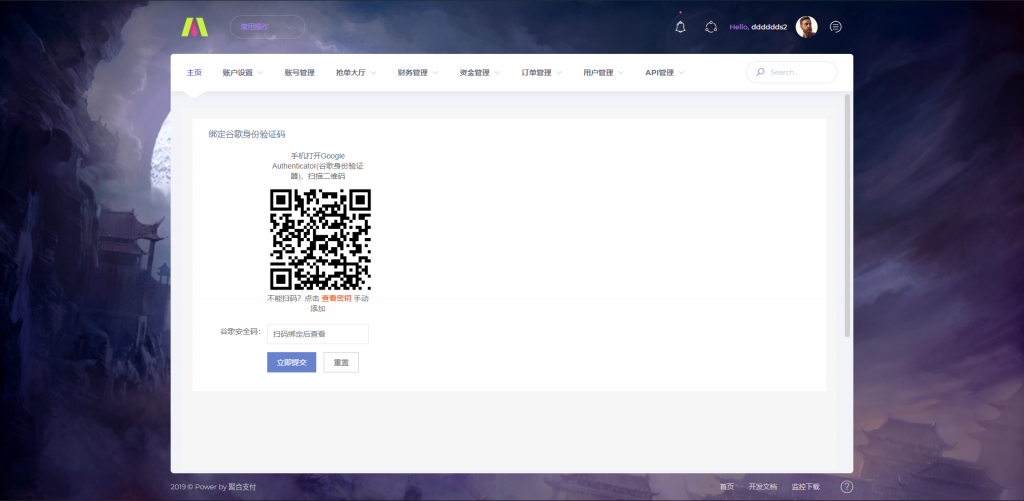Click the 重置 button
This screenshot has height=501, width=1024.
click(341, 362)
